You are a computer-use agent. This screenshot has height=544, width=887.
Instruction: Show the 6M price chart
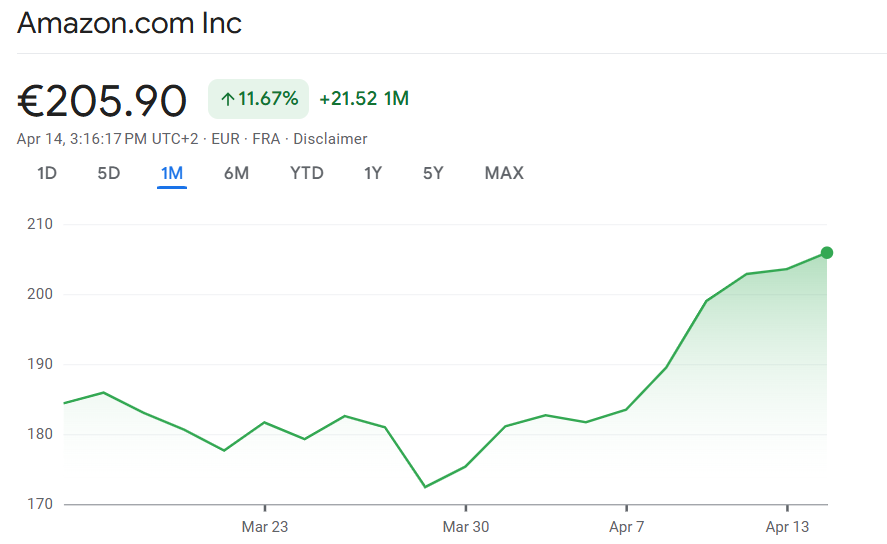(236, 173)
